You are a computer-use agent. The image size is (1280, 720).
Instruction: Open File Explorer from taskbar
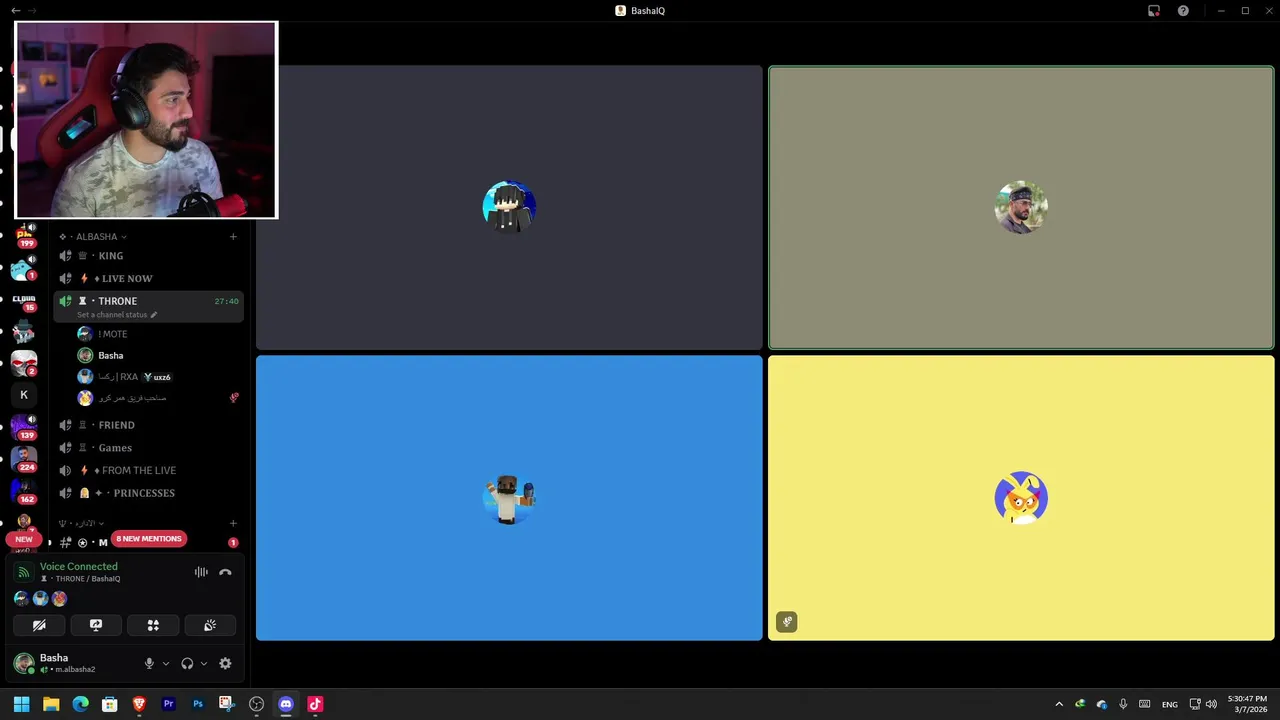(x=51, y=704)
